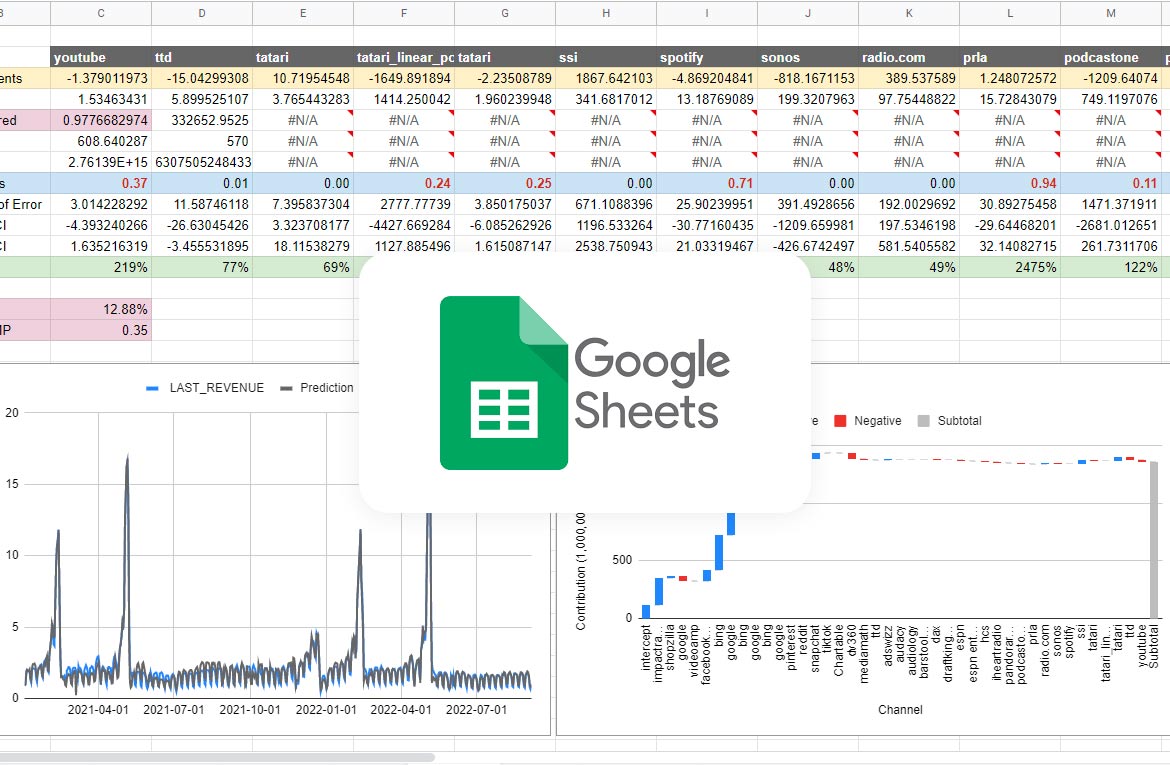
Task: Select cell containing 2.76139E+15
Action: (x=101, y=161)
